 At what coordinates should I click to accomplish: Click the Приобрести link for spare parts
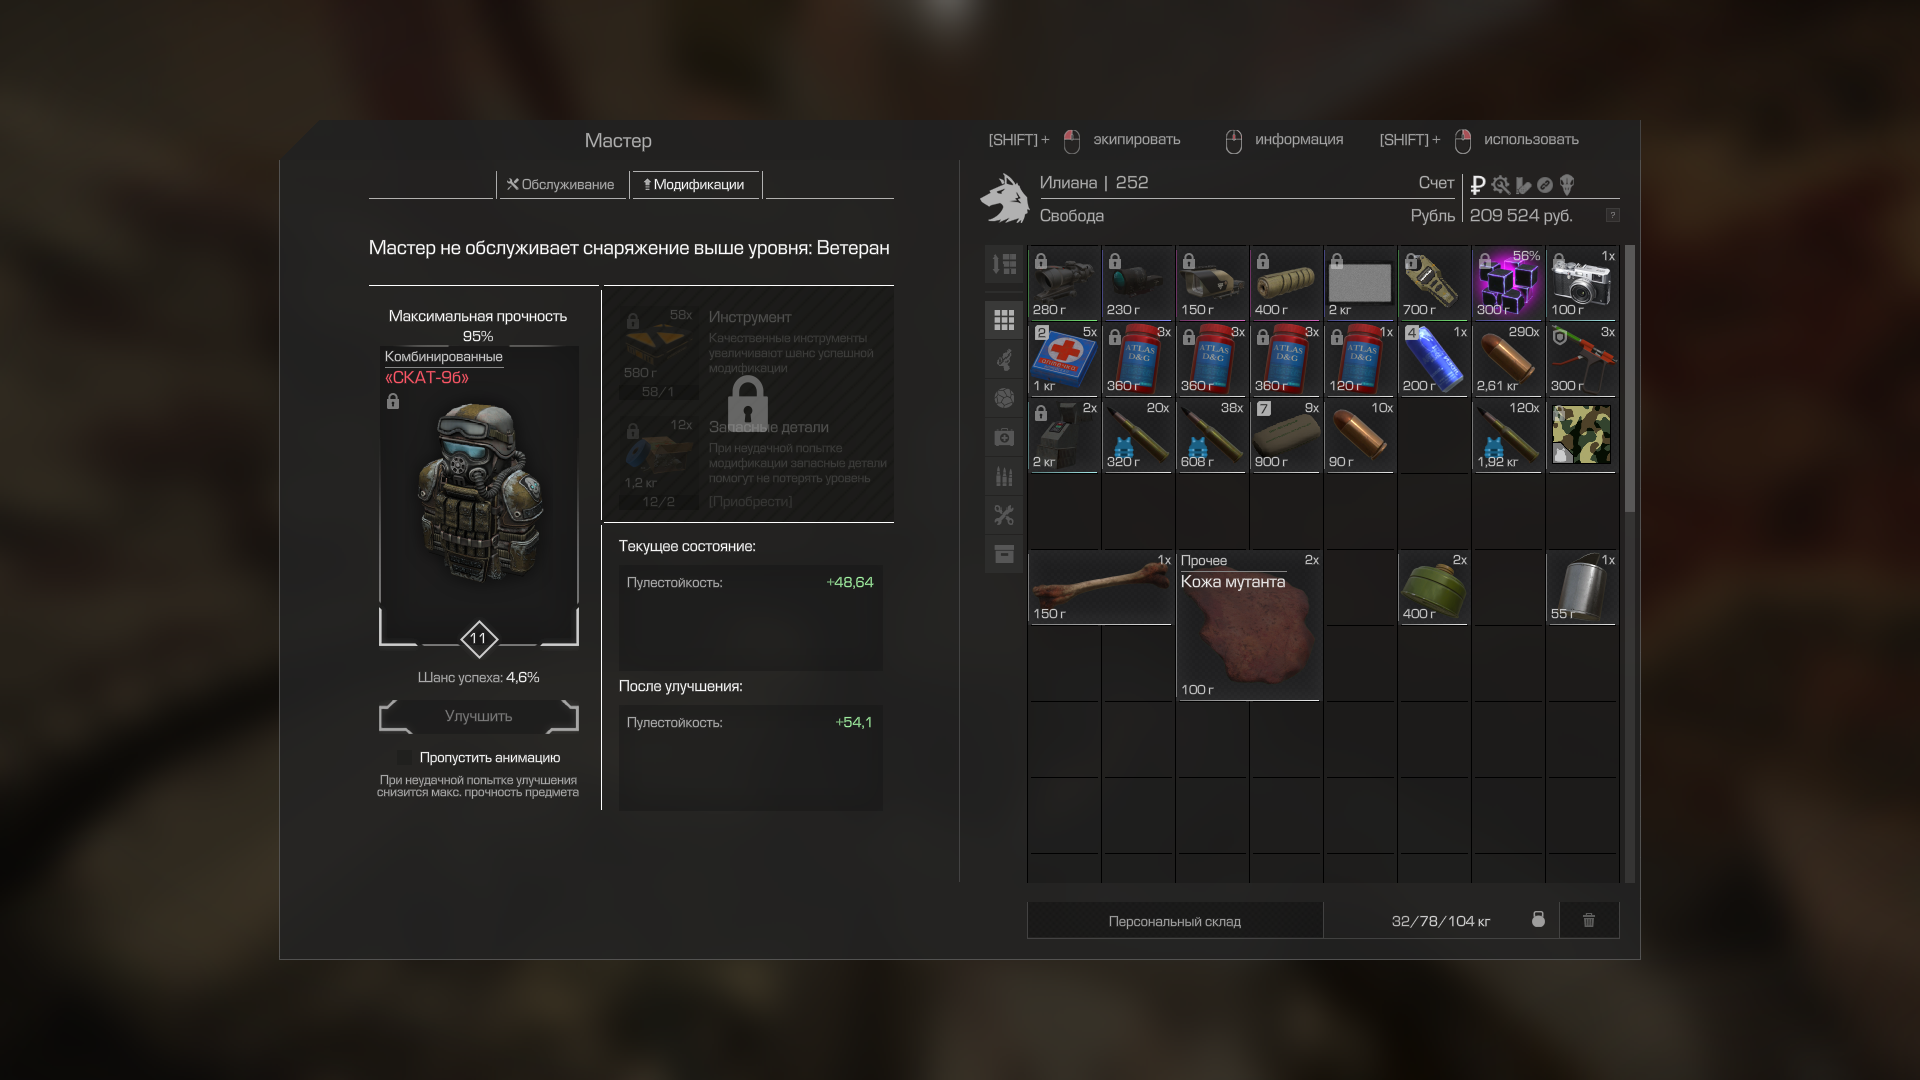tap(750, 502)
